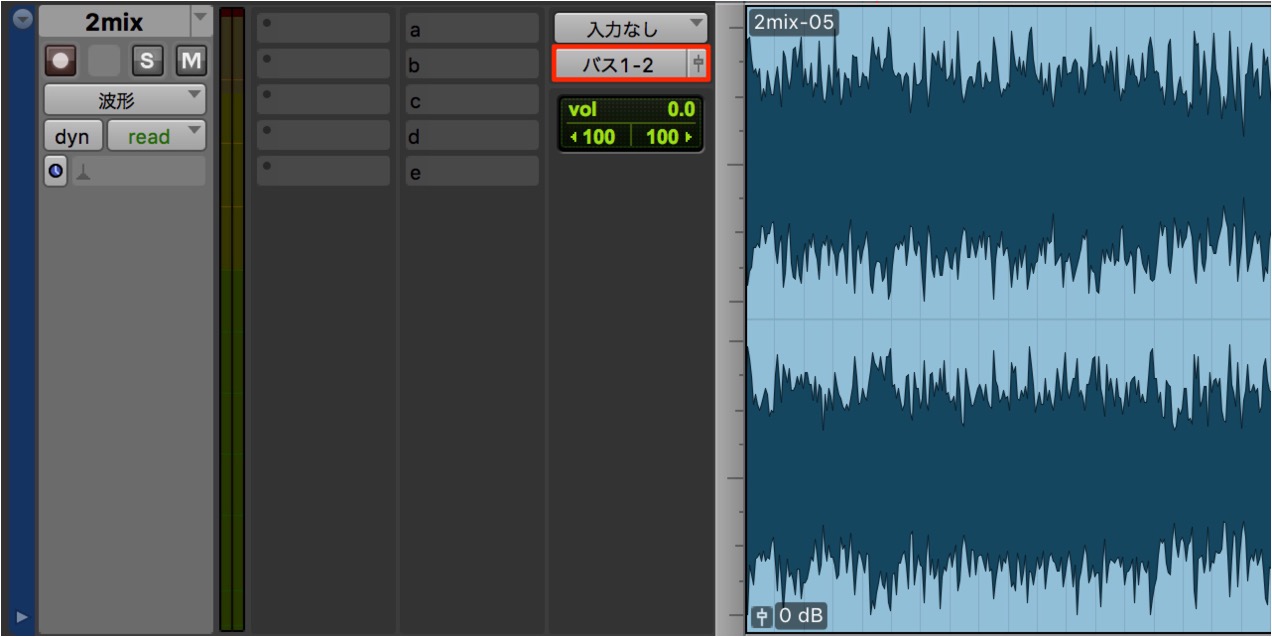Click the fourth empty send slot
Image resolution: width=1272 pixels, height=637 pixels.
[323, 135]
